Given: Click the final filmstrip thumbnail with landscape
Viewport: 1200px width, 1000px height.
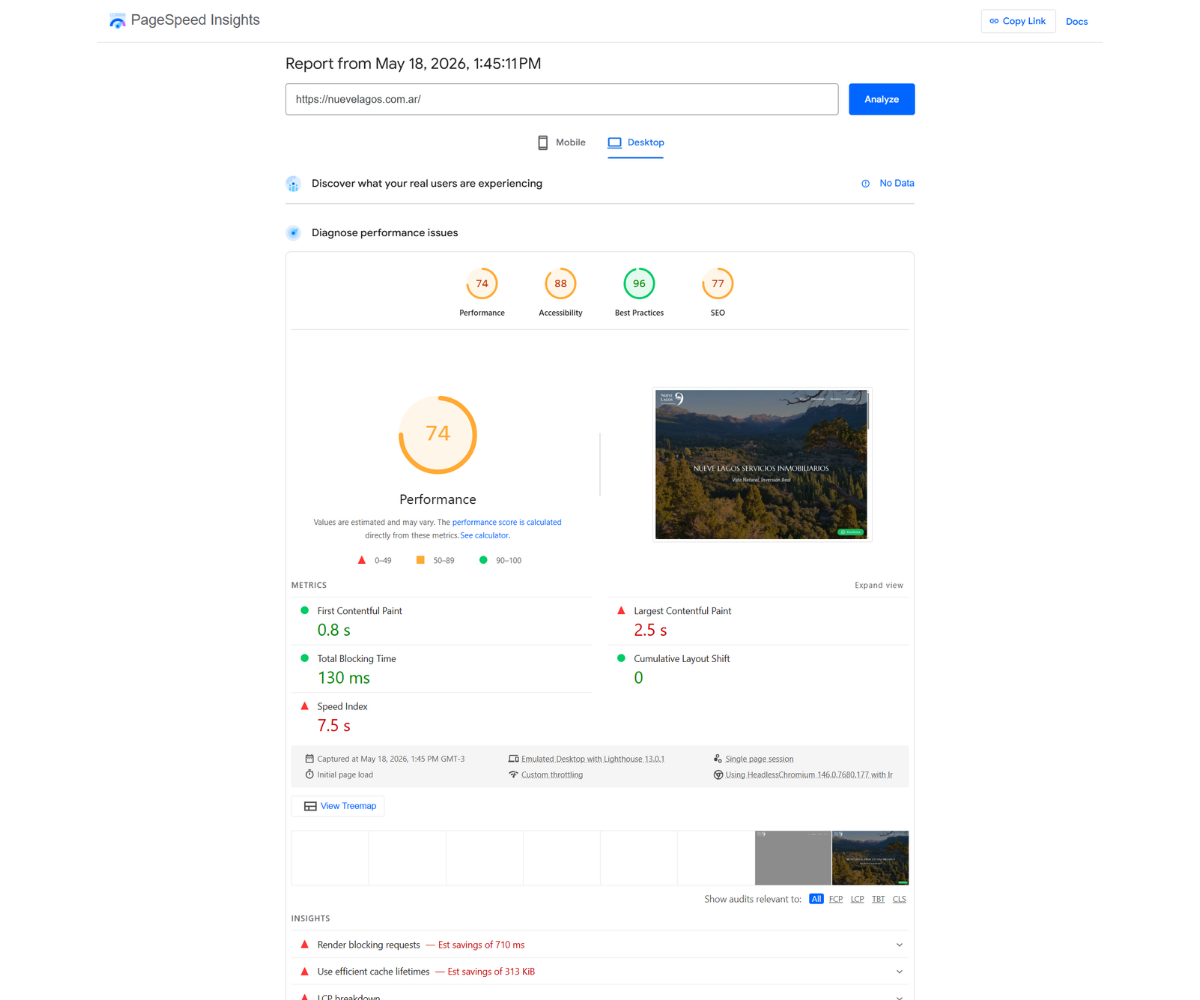Looking at the screenshot, I should pos(870,858).
